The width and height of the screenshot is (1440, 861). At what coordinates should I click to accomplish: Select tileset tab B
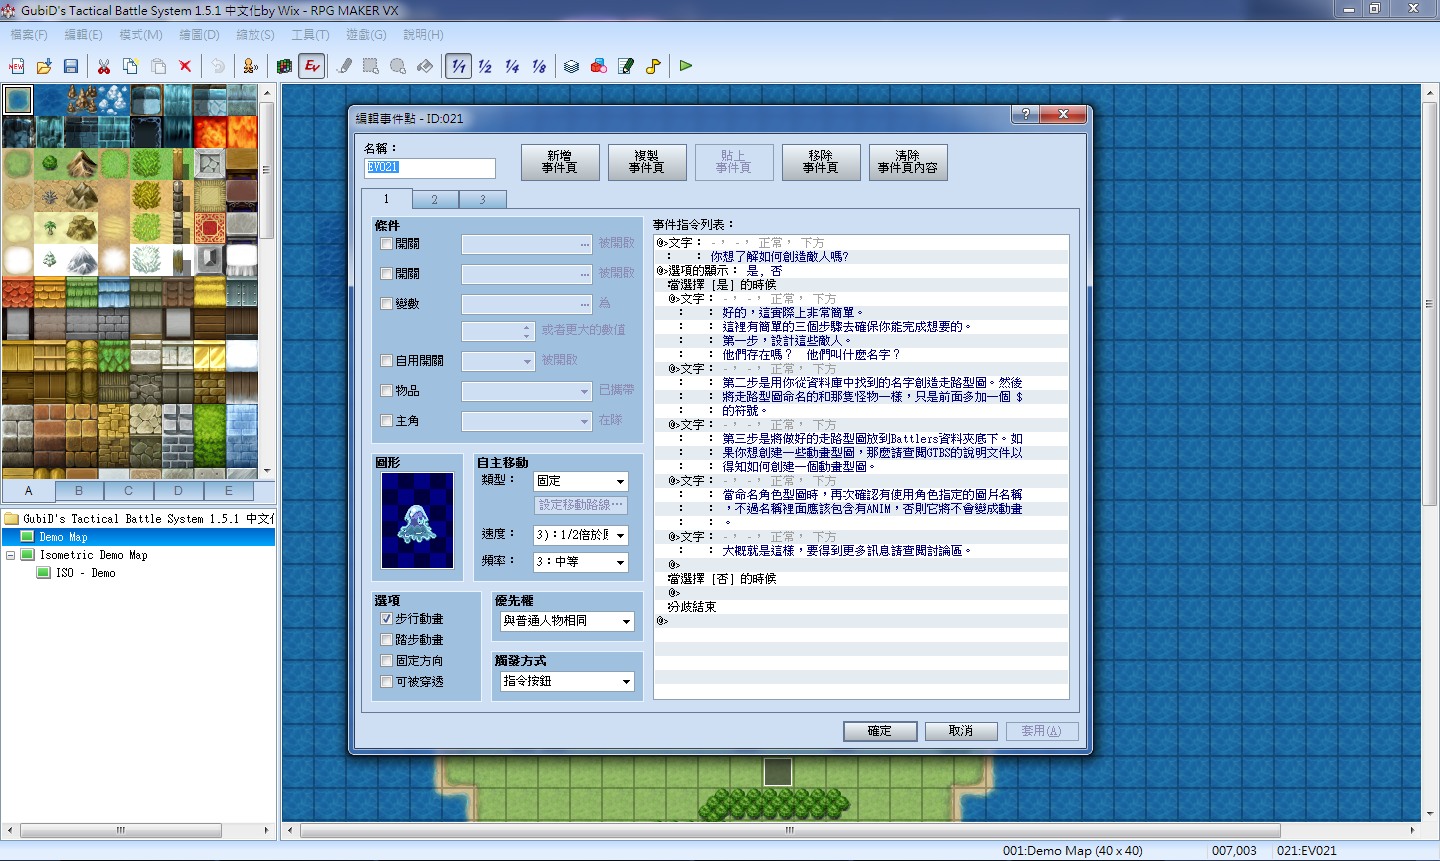click(79, 491)
